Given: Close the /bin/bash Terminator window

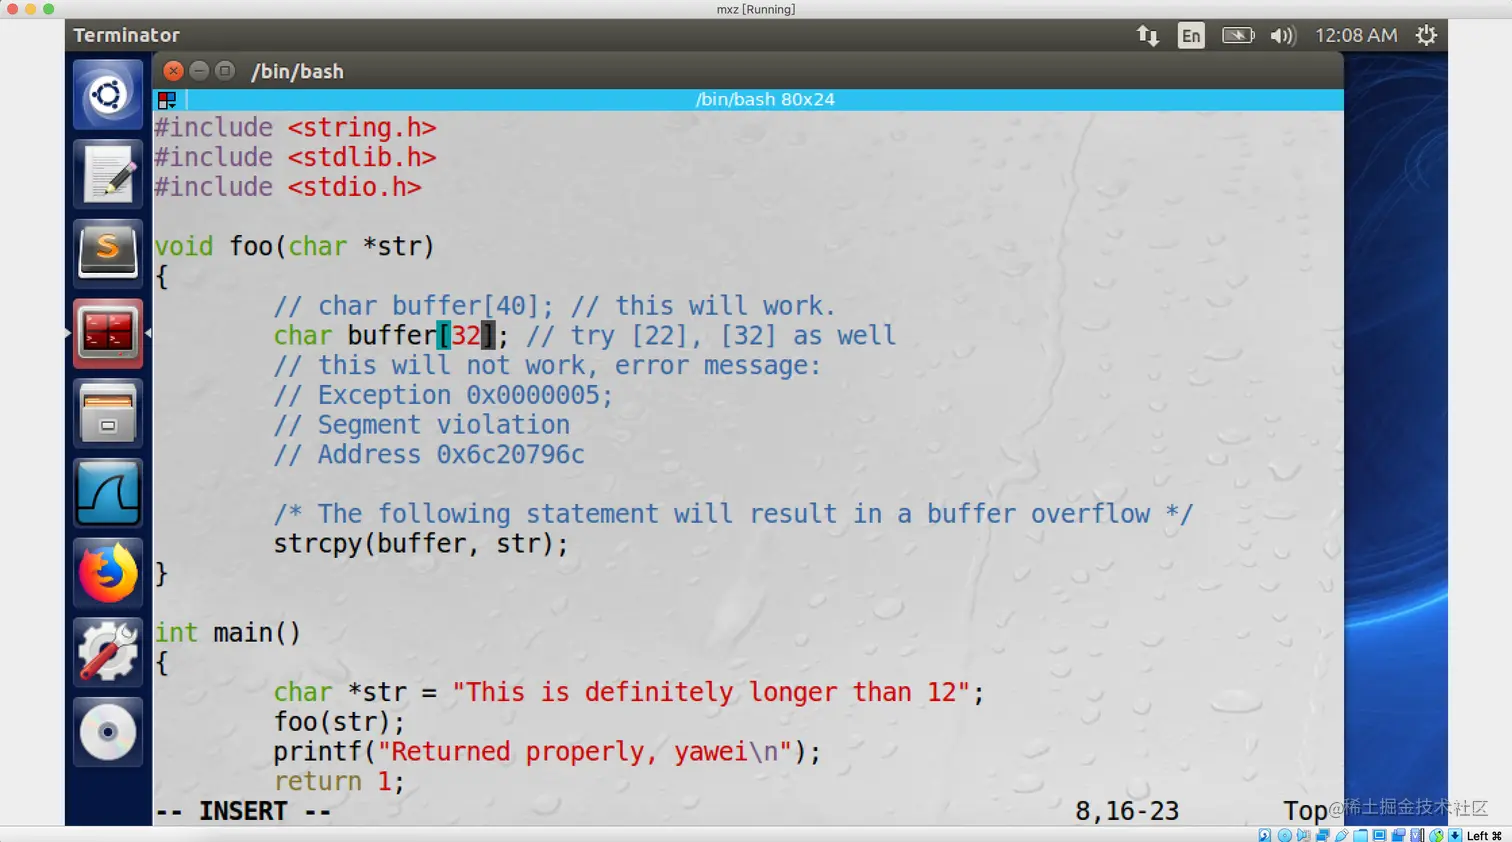Looking at the screenshot, I should tap(173, 71).
